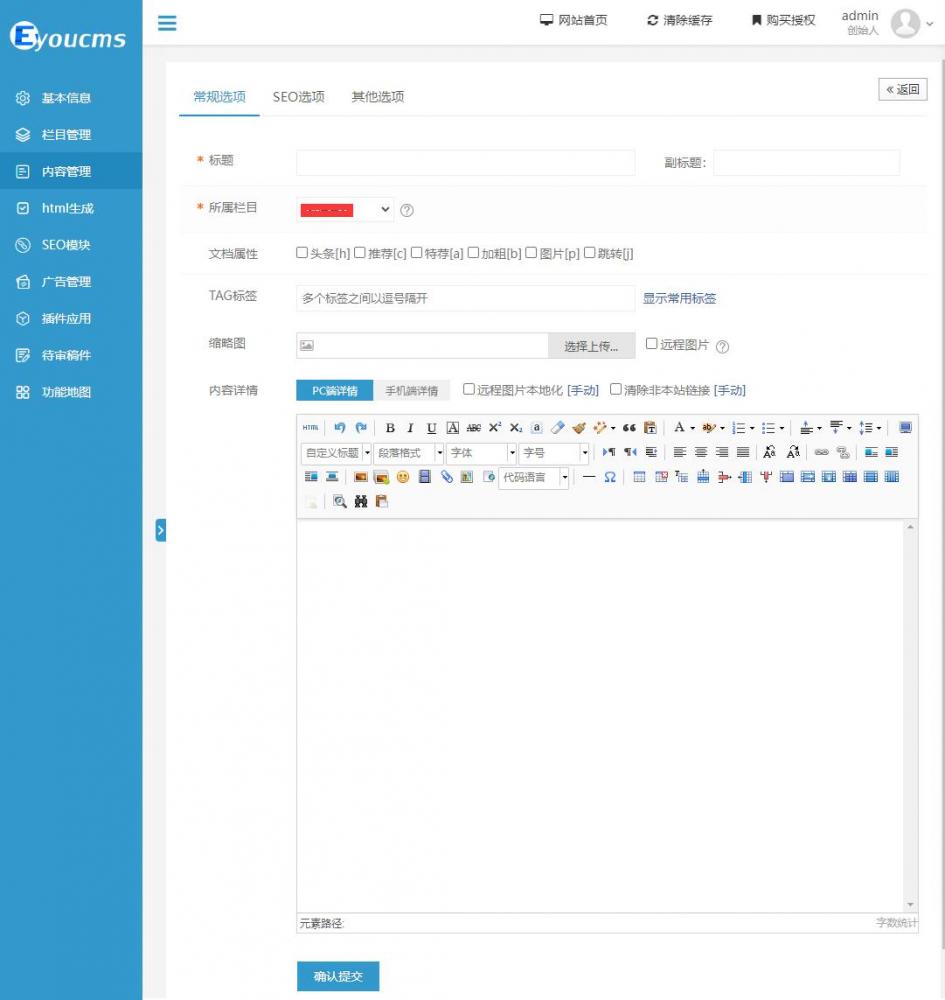Expand admin user menu arrow
This screenshot has height=1000, width=945.
930,24
